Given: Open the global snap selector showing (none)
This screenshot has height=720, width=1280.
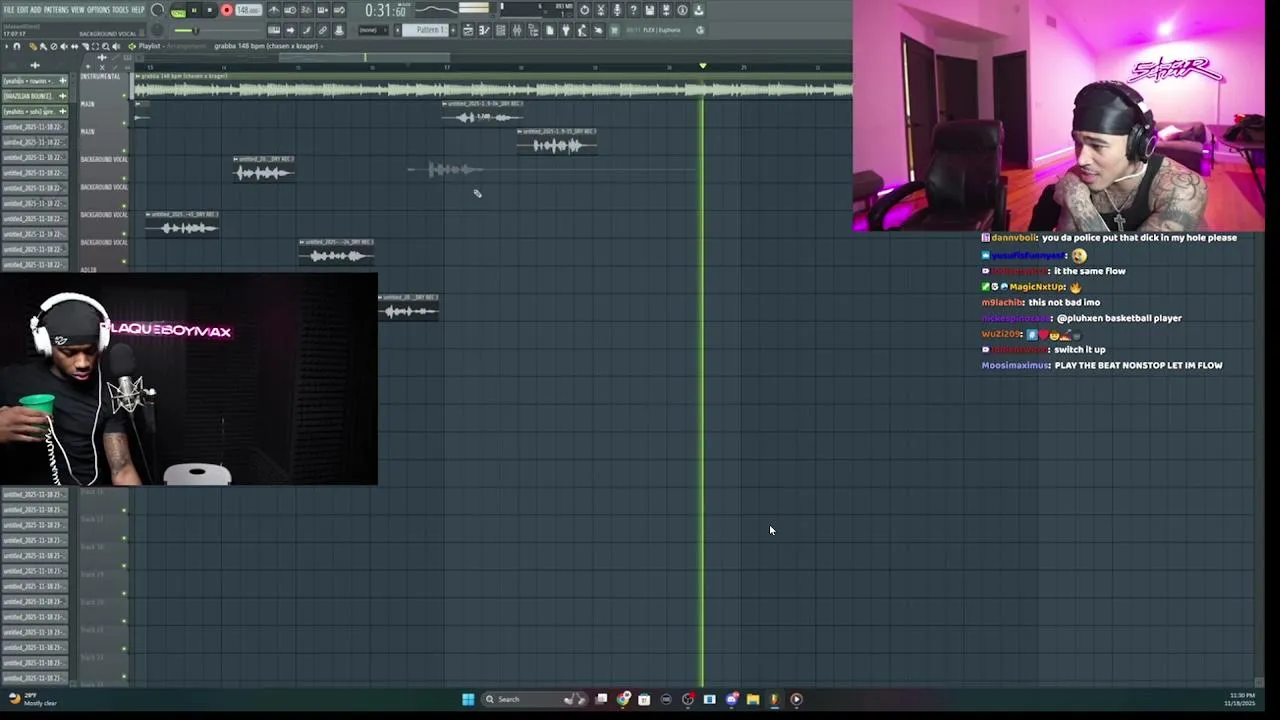Looking at the screenshot, I should (373, 30).
